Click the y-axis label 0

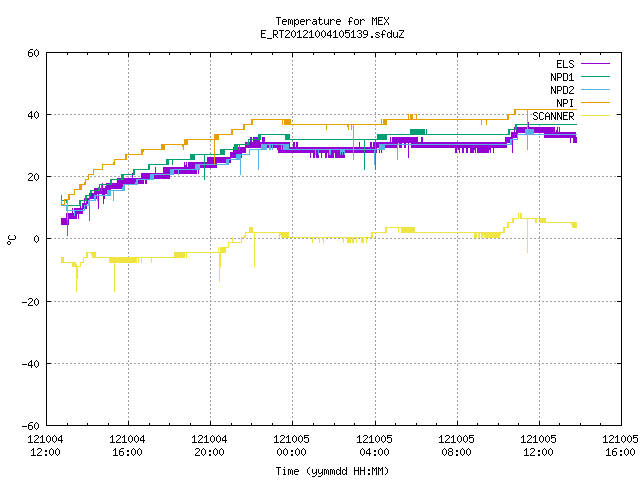pos(37,239)
